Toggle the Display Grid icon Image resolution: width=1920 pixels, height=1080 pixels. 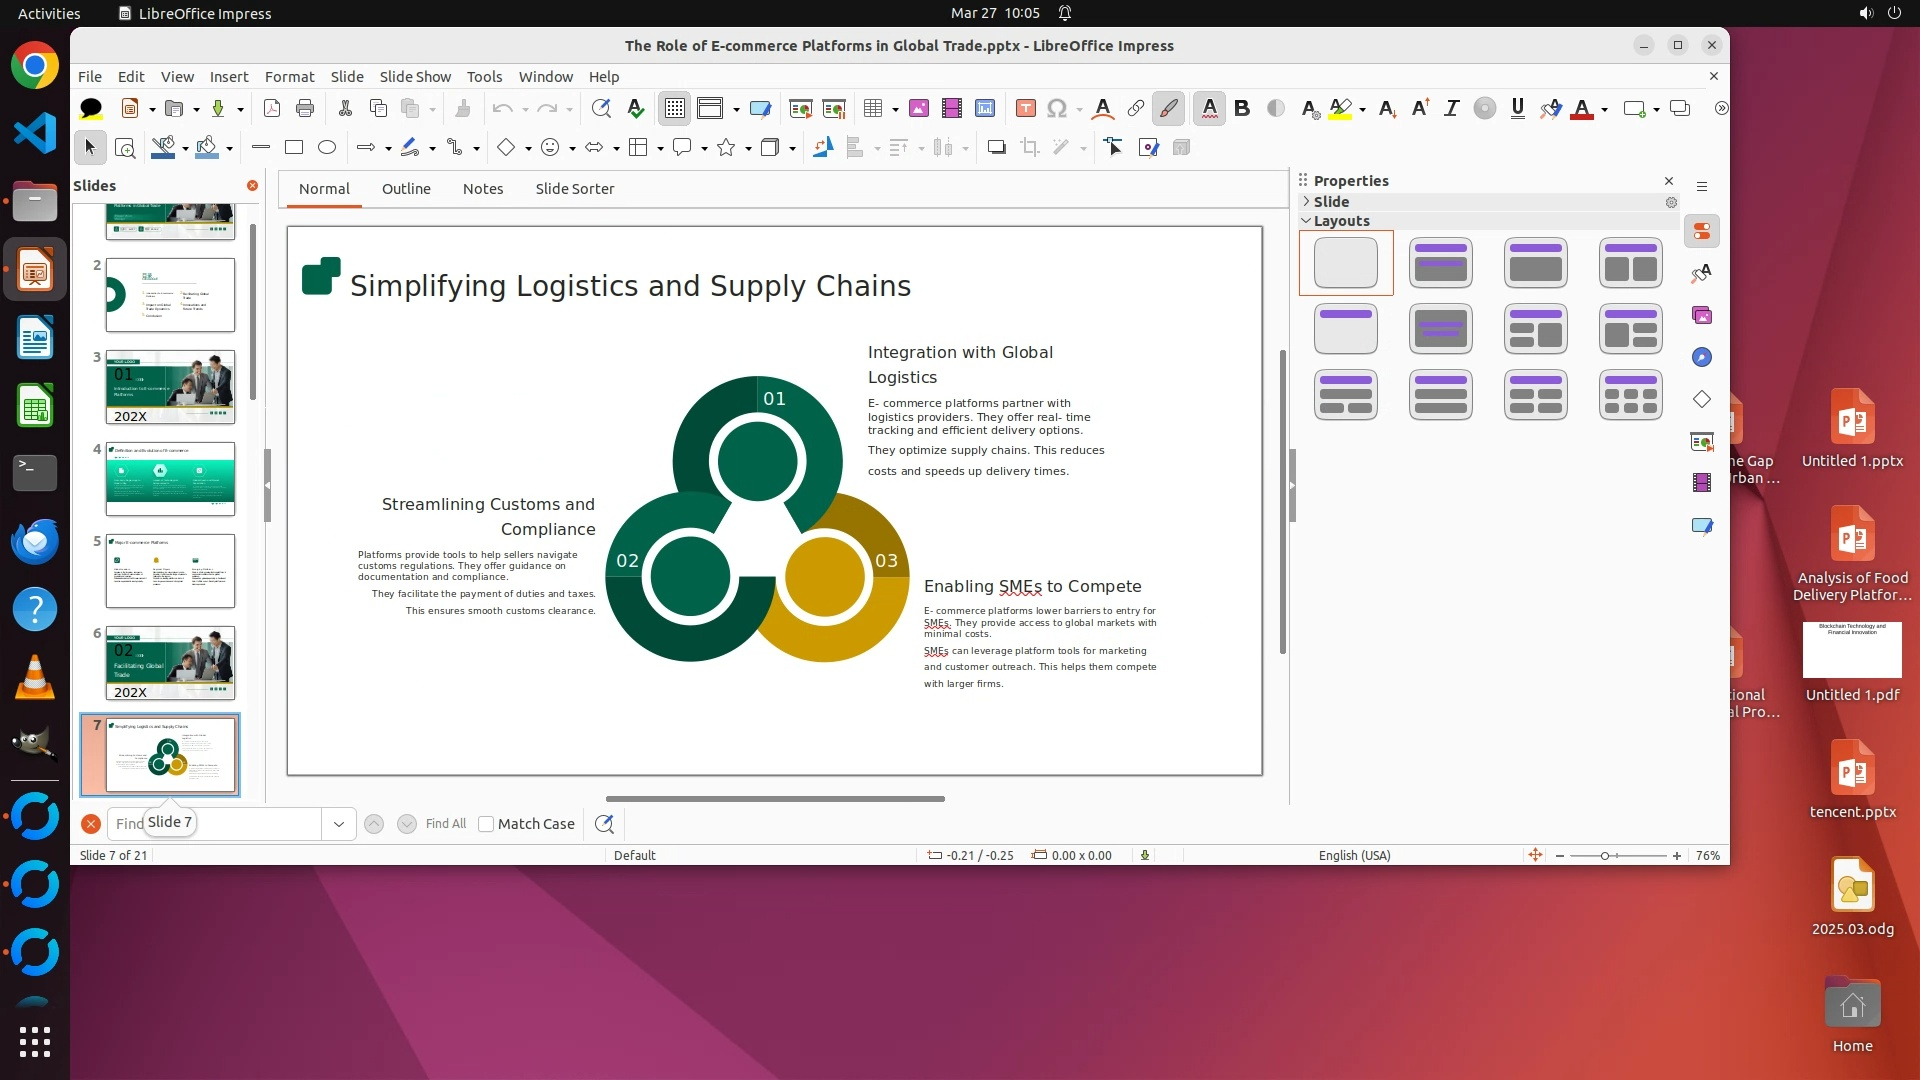pyautogui.click(x=675, y=108)
